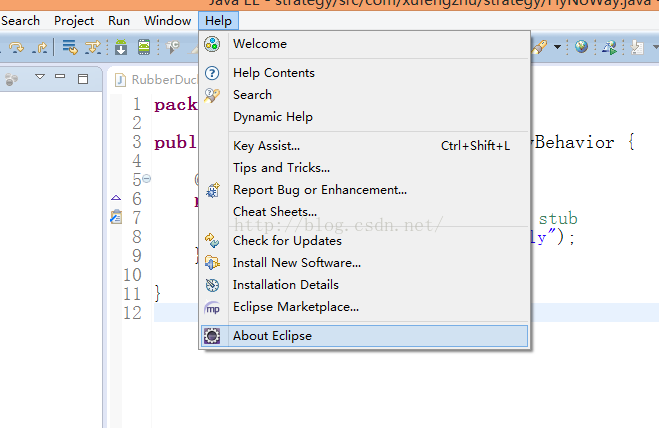659x428 pixels.
Task: Click the Drop to Frame toolbar icon
Action: click(x=70, y=47)
